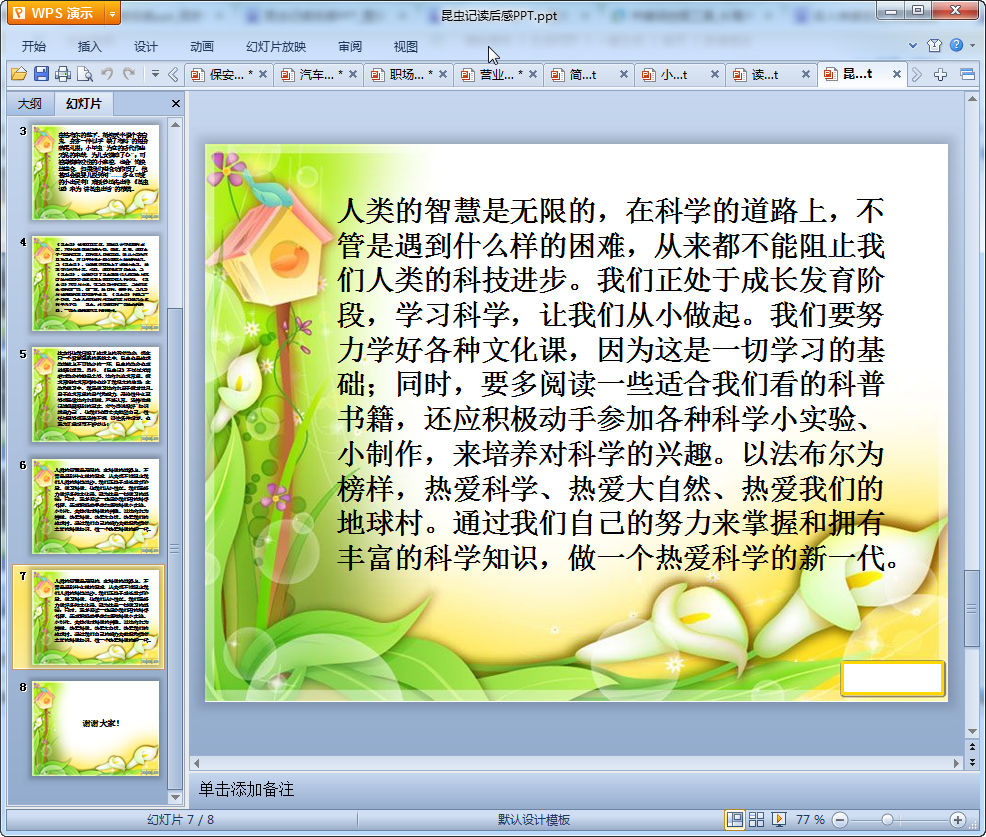Collapse the ribbon with the chevron icon
The height and width of the screenshot is (837, 986).
pyautogui.click(x=912, y=45)
